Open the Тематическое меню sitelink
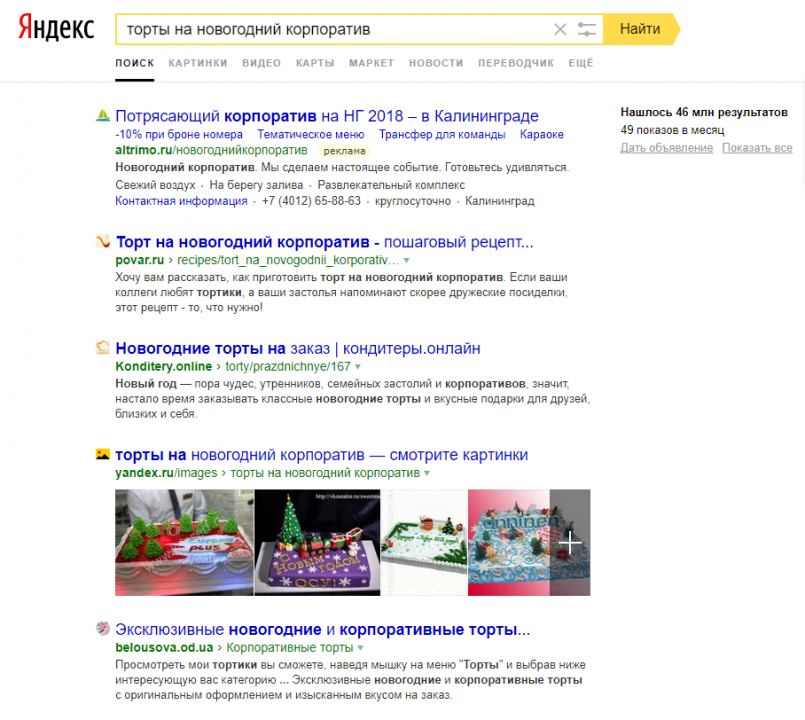Image resolution: width=805 pixels, height=720 pixels. pos(311,135)
